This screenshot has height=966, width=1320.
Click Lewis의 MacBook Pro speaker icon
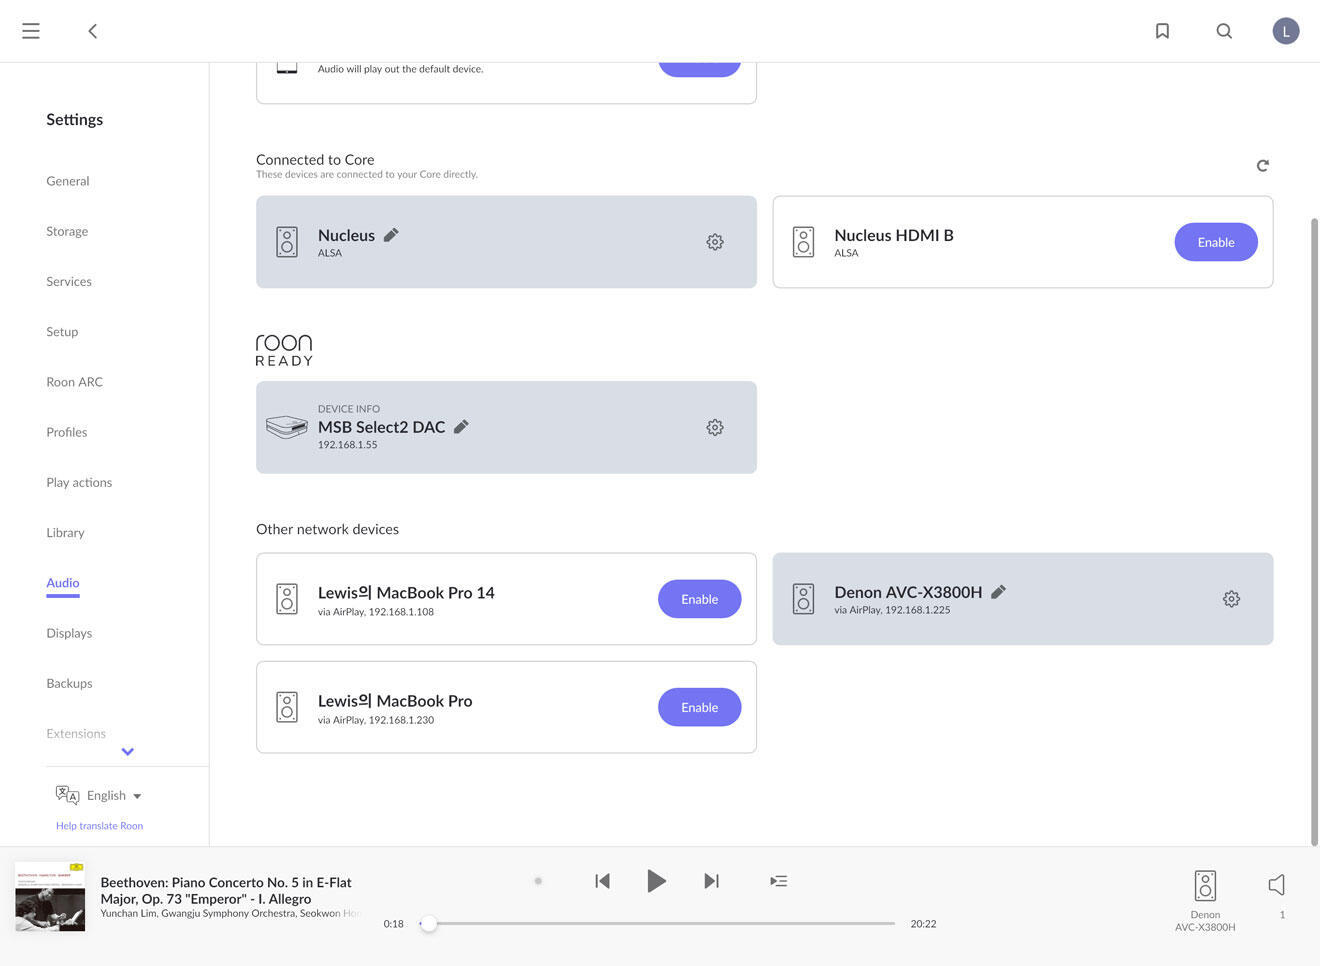click(287, 707)
